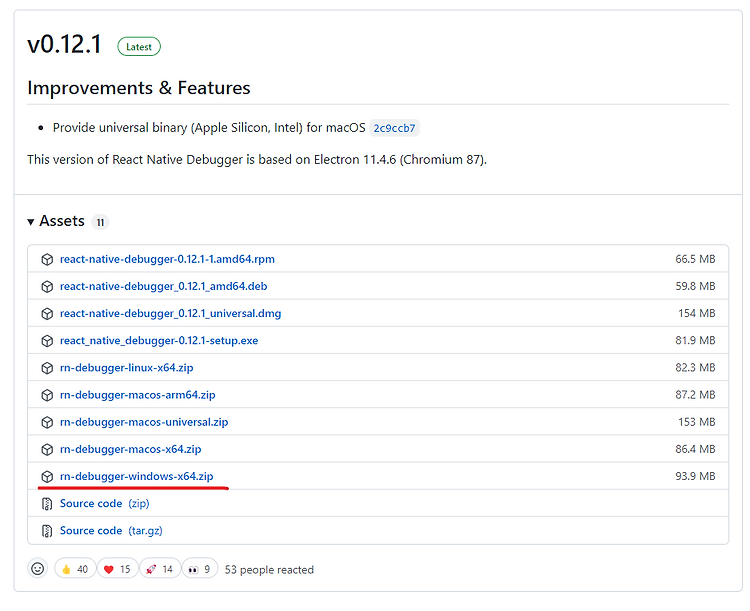Image resolution: width=750 pixels, height=611 pixels.
Task: Click the 66.5 MB file size
Action: pos(695,259)
